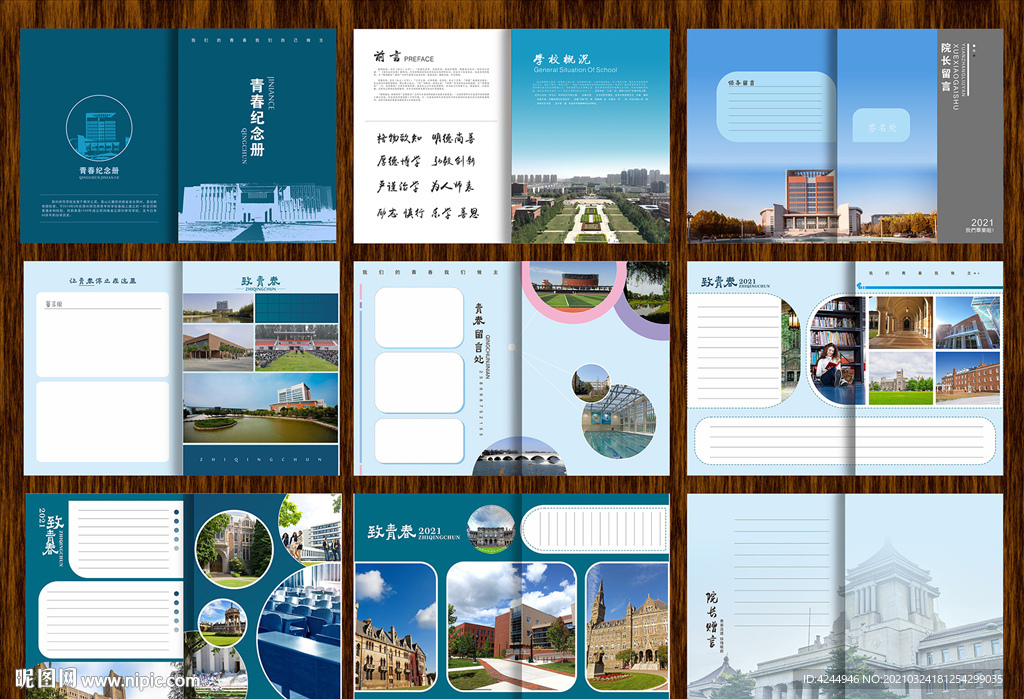Click the 签名处 signature box
The image size is (1024, 699).
click(x=881, y=125)
